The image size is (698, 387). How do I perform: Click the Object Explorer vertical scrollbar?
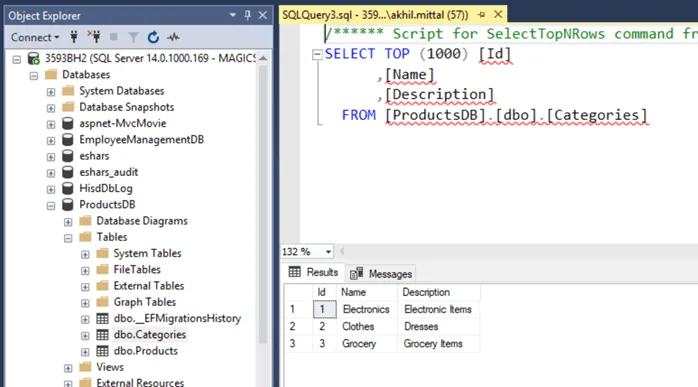[263, 205]
